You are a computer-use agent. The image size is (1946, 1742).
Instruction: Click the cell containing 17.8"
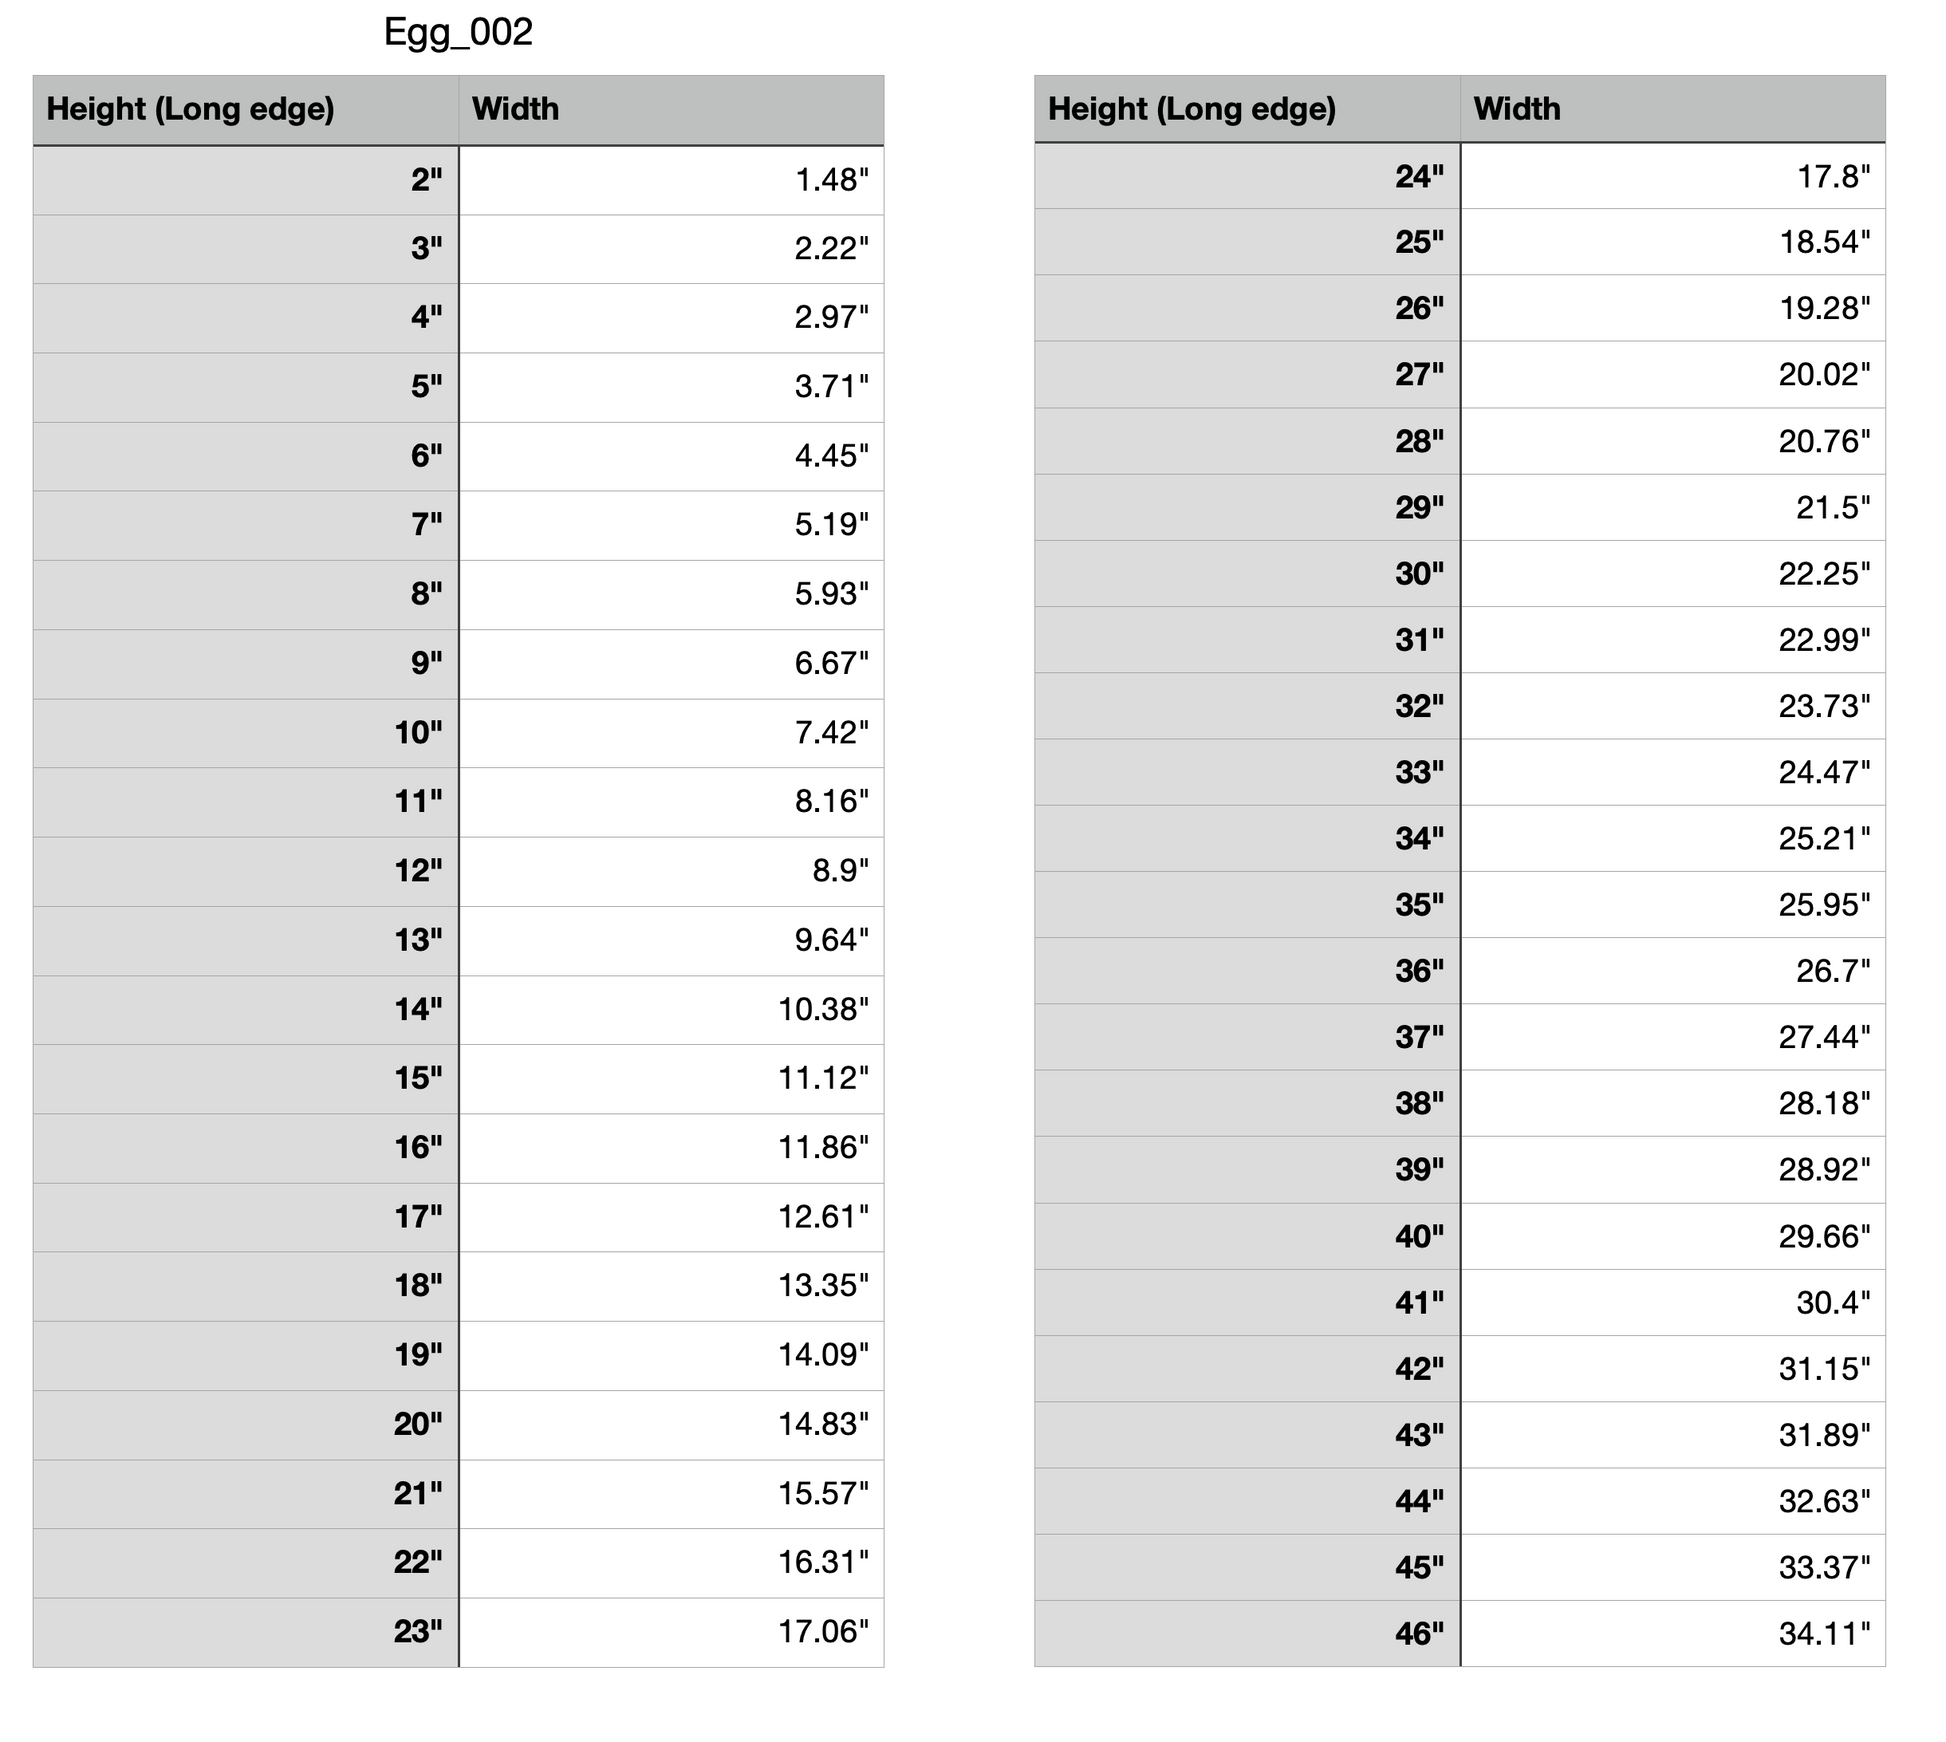[x=1673, y=176]
